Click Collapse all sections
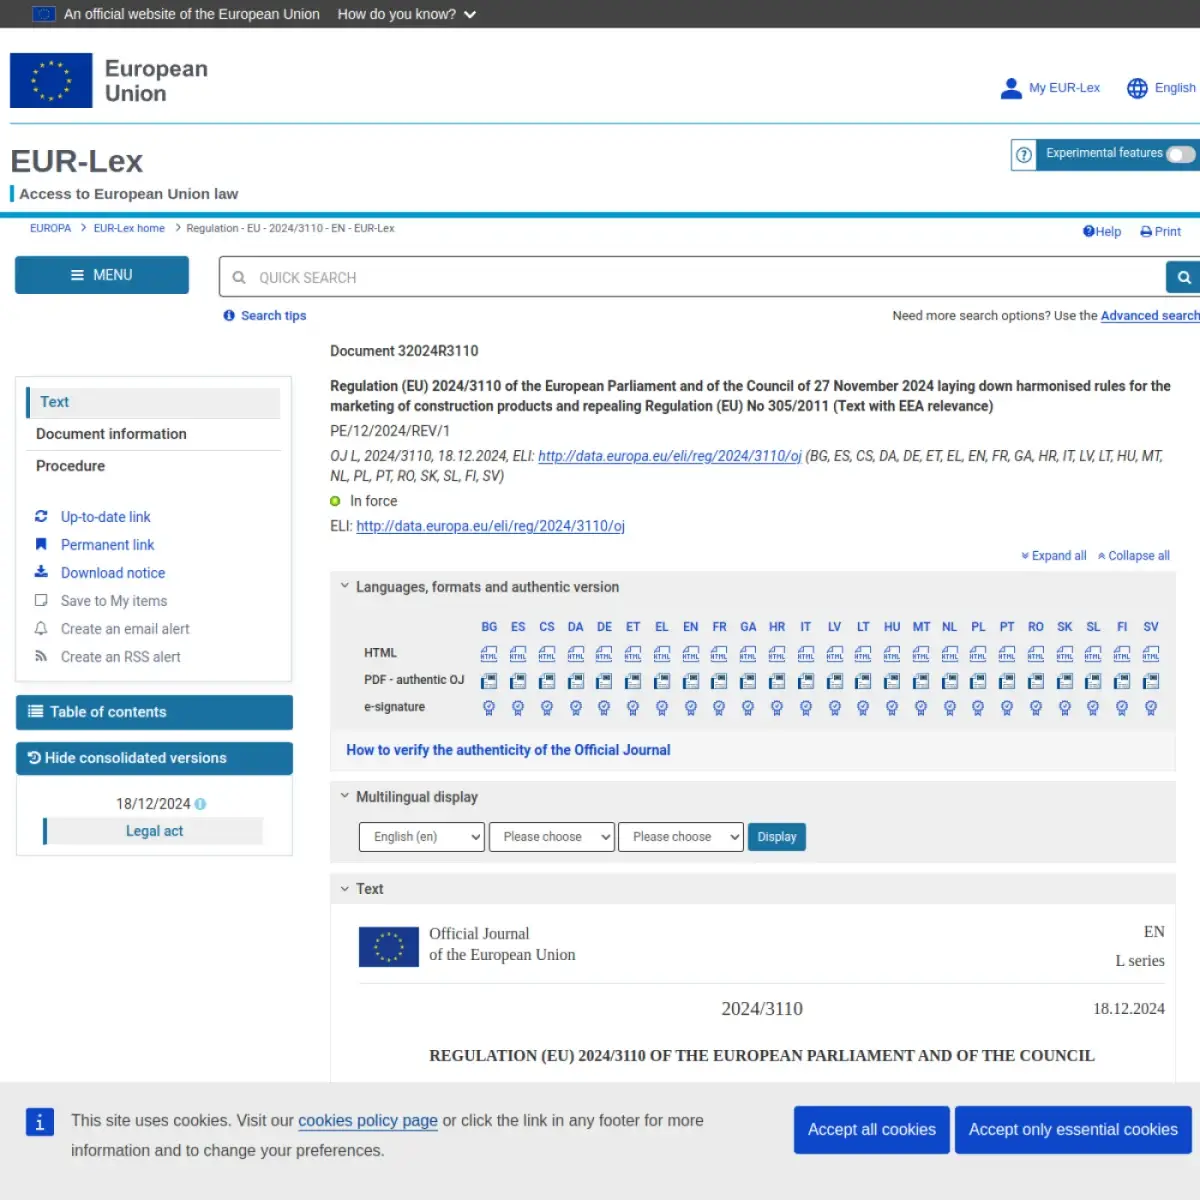Screen dimensions: 1200x1200 [1134, 556]
